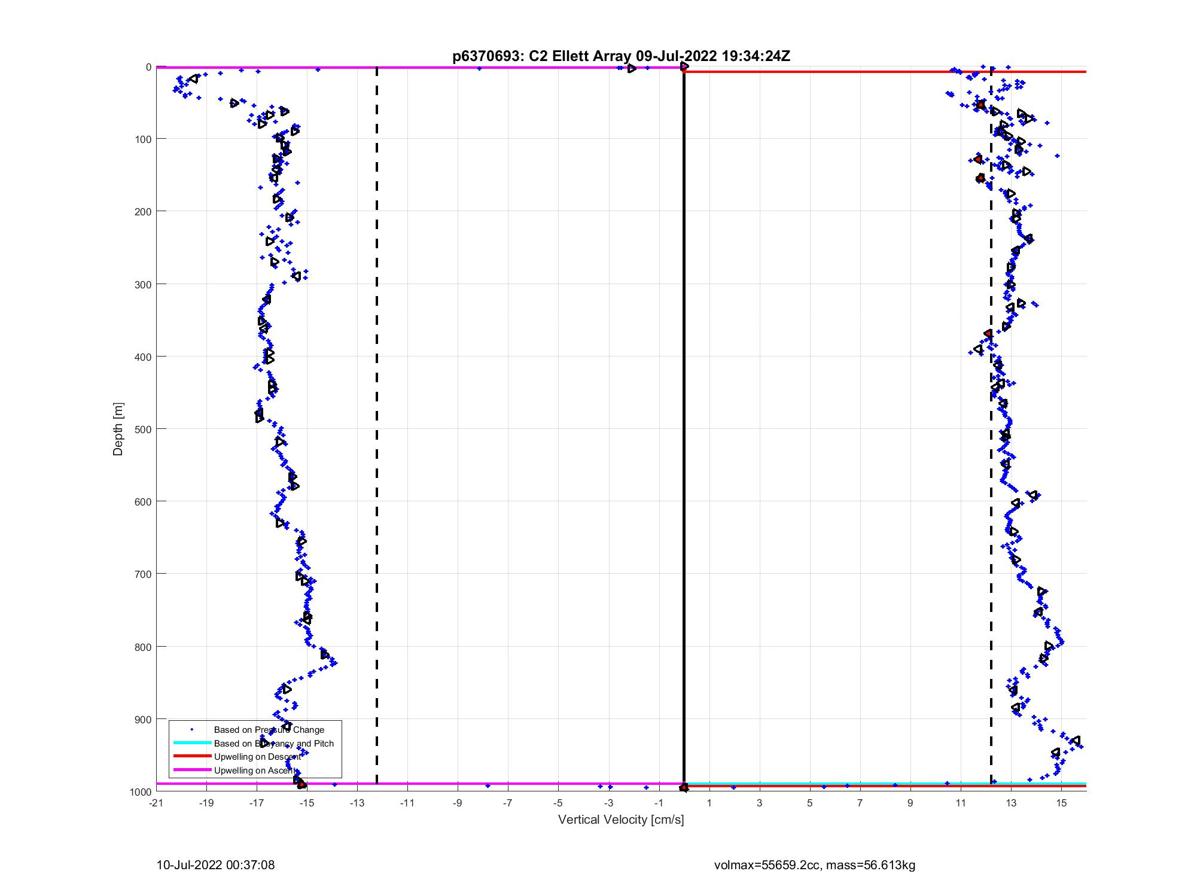Click the cyan line sample in legend
1200x889 pixels.
click(191, 743)
